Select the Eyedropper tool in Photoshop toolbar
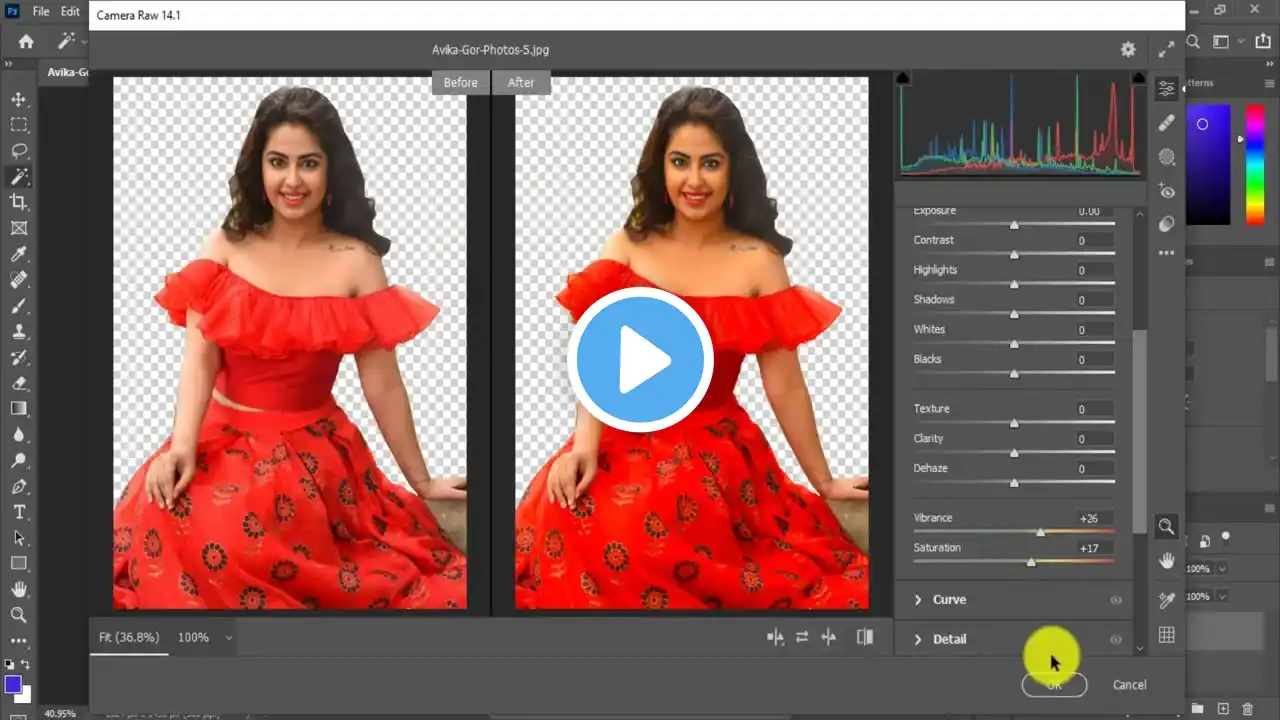 (19, 254)
